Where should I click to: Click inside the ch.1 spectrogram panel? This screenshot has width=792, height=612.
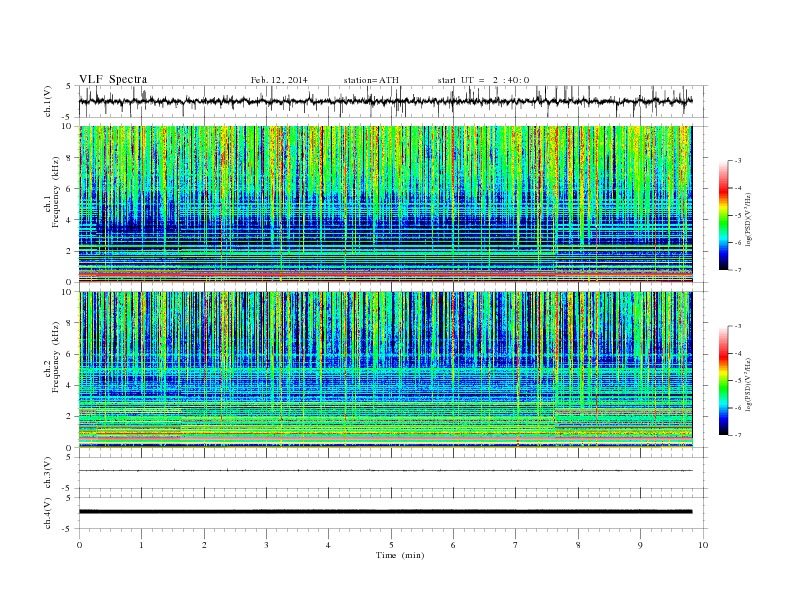coord(385,204)
